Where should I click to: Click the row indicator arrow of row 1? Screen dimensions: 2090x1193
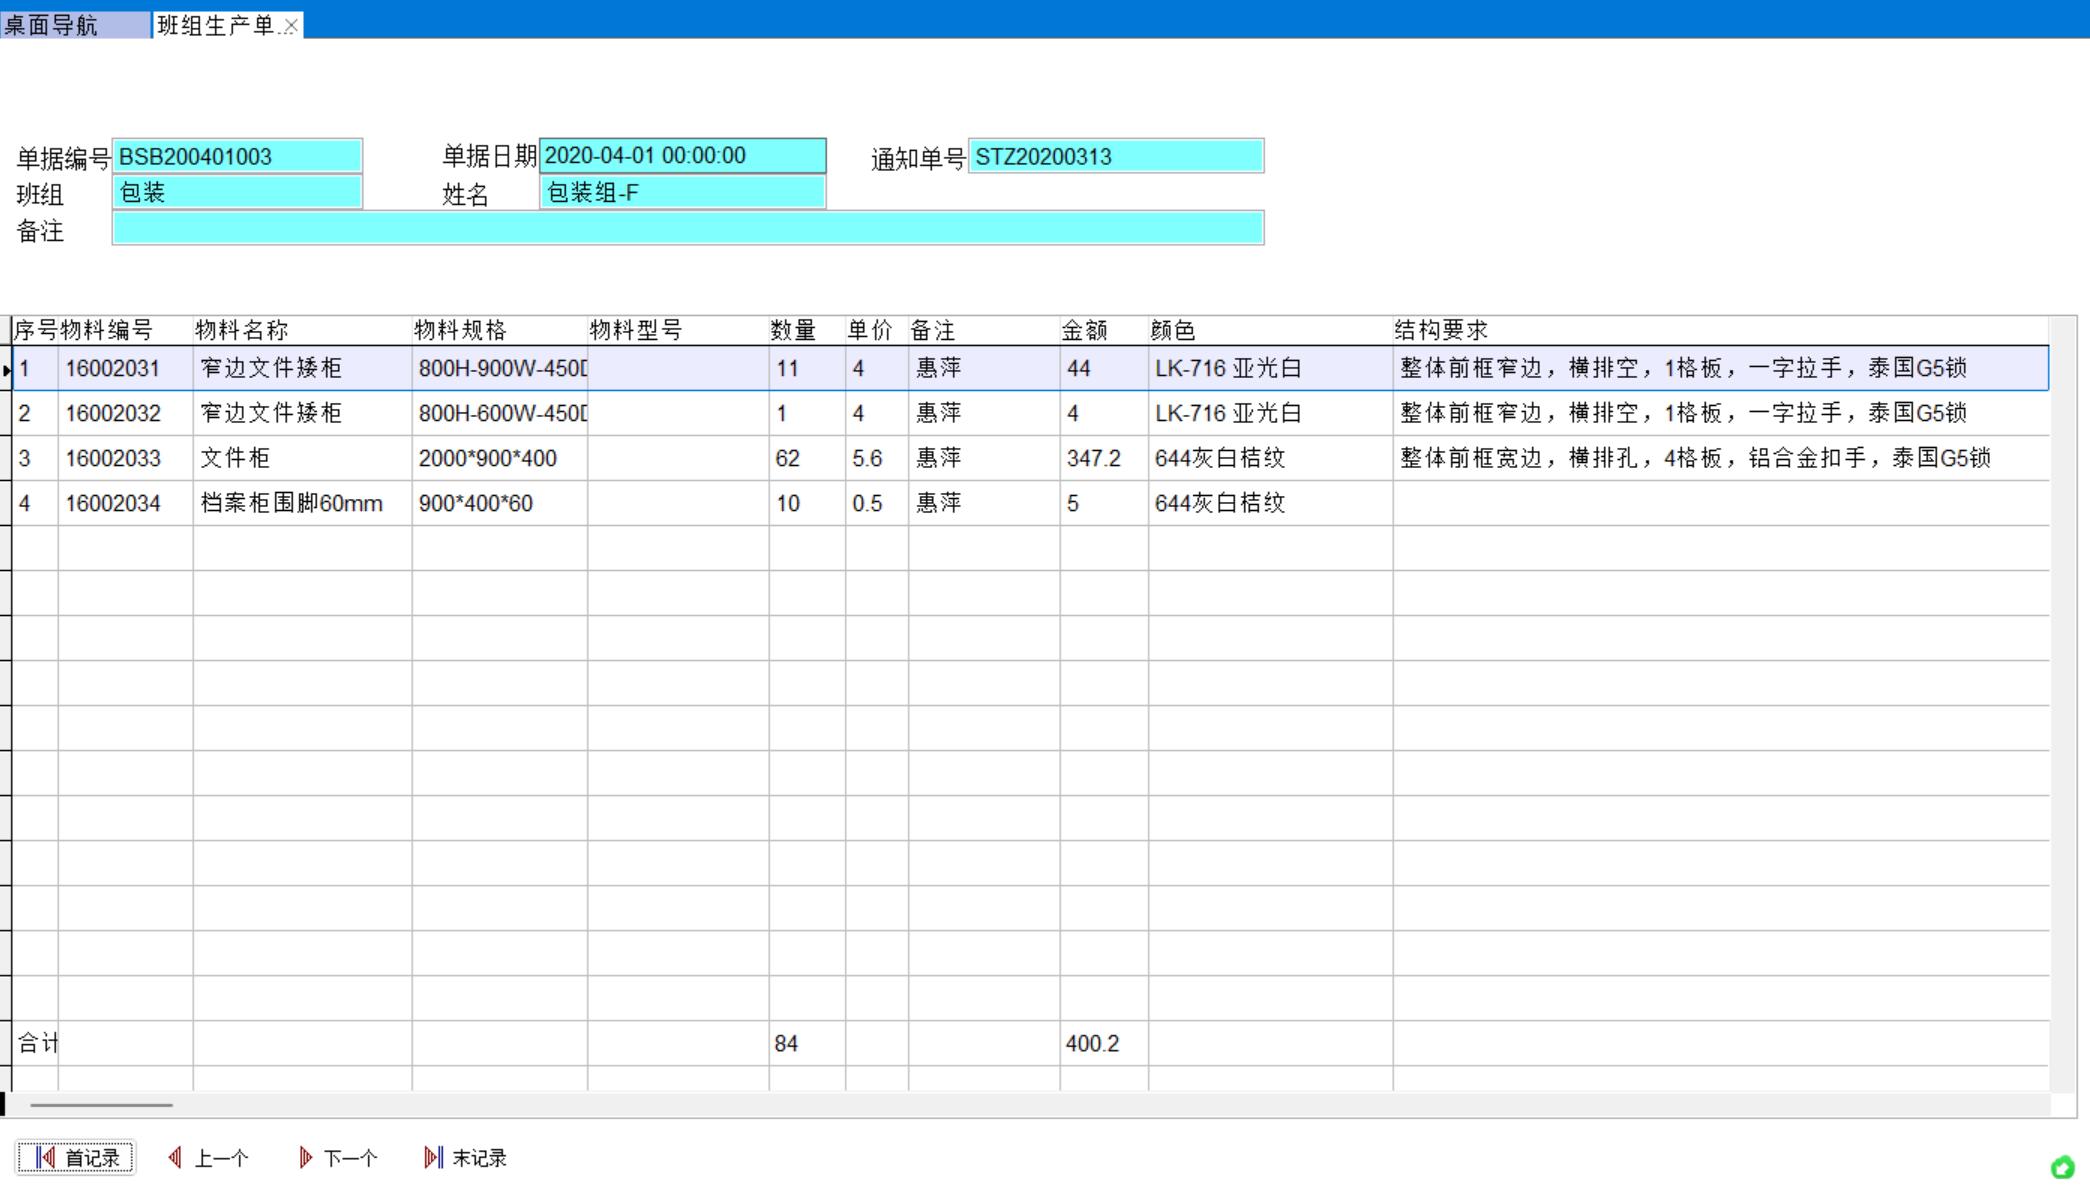pos(7,370)
